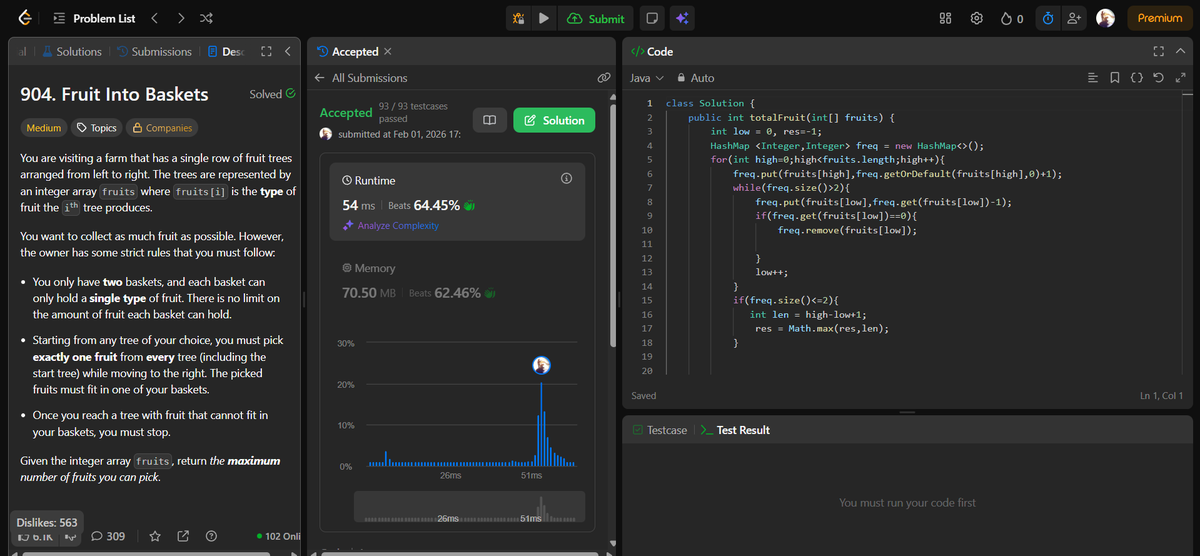The height and width of the screenshot is (556, 1200).
Task: Copy the submission link icon
Action: [603, 77]
